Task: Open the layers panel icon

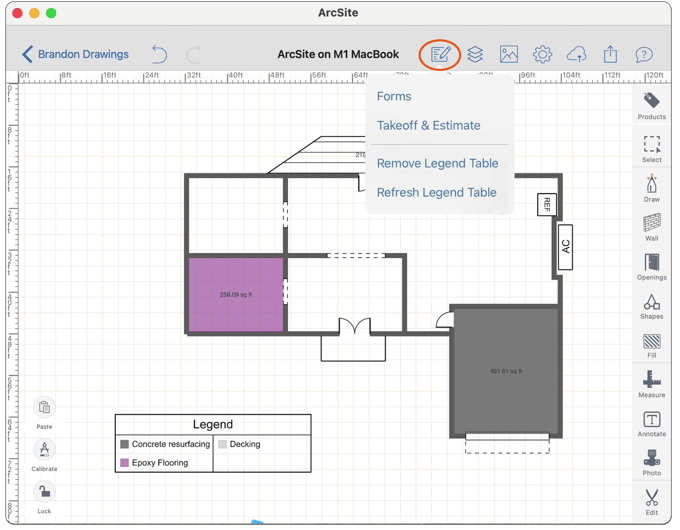Action: [x=475, y=54]
